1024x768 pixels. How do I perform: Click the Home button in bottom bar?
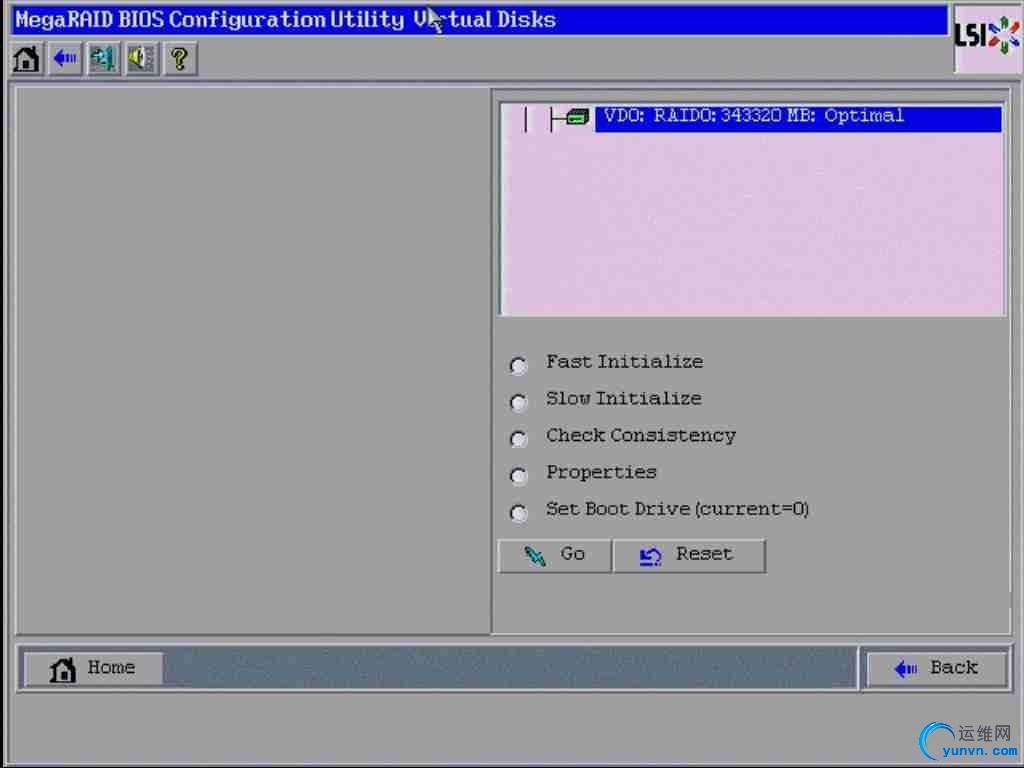[93, 668]
